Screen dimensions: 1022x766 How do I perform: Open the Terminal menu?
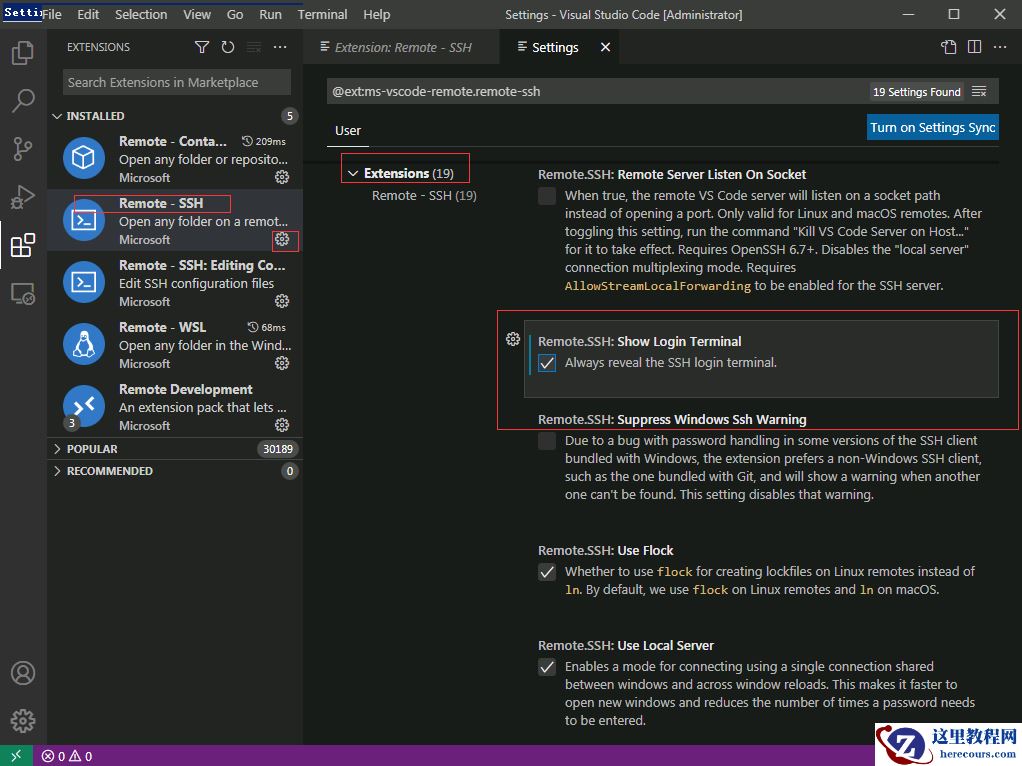coord(322,15)
